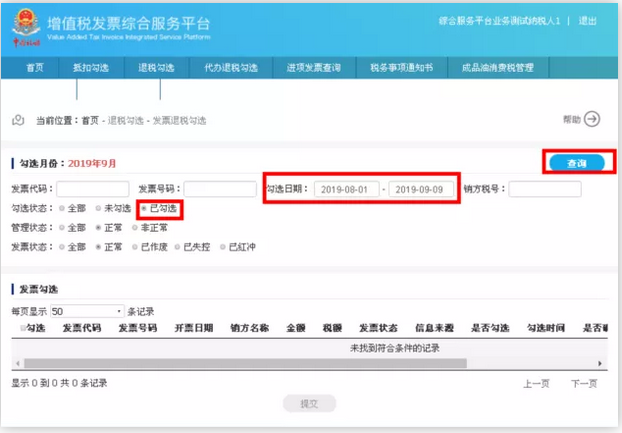
Task: Toggle the 勾选 select-all checkbox in table header
Action: coord(24,328)
